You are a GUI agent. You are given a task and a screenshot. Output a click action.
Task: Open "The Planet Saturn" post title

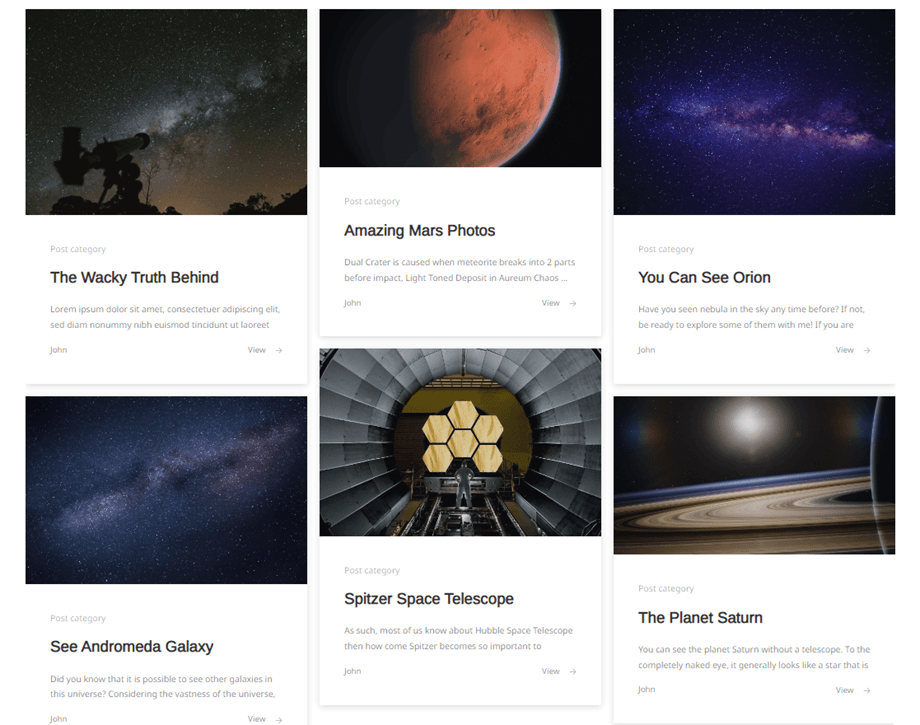pyautogui.click(x=700, y=618)
